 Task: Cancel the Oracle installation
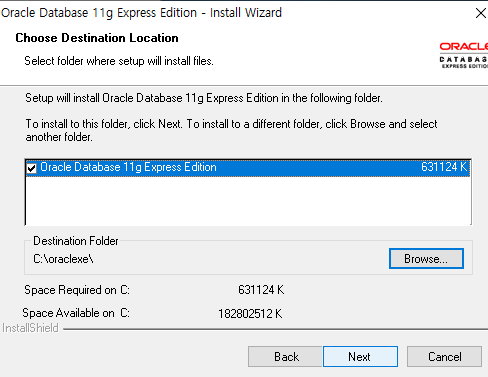(444, 357)
